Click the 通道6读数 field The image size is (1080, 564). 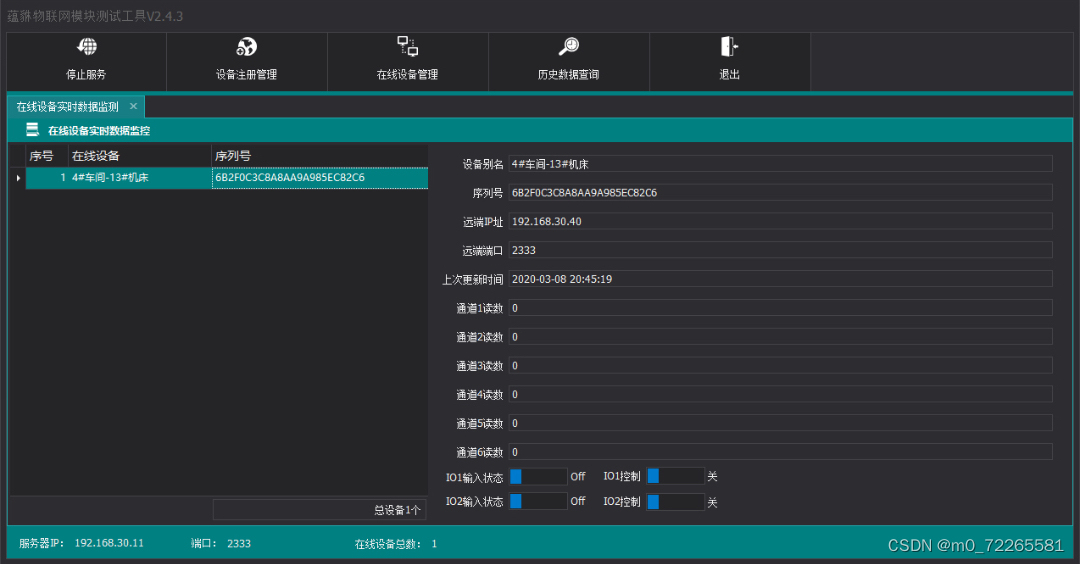tap(780, 452)
